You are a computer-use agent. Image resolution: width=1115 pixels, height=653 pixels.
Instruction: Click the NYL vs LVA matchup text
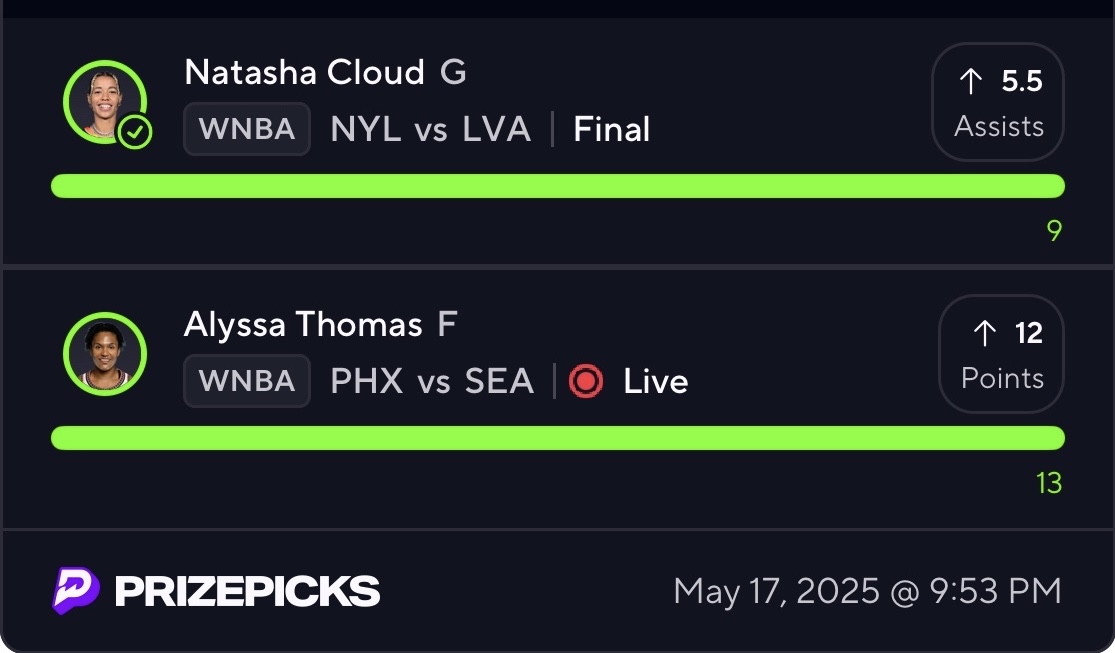point(430,129)
